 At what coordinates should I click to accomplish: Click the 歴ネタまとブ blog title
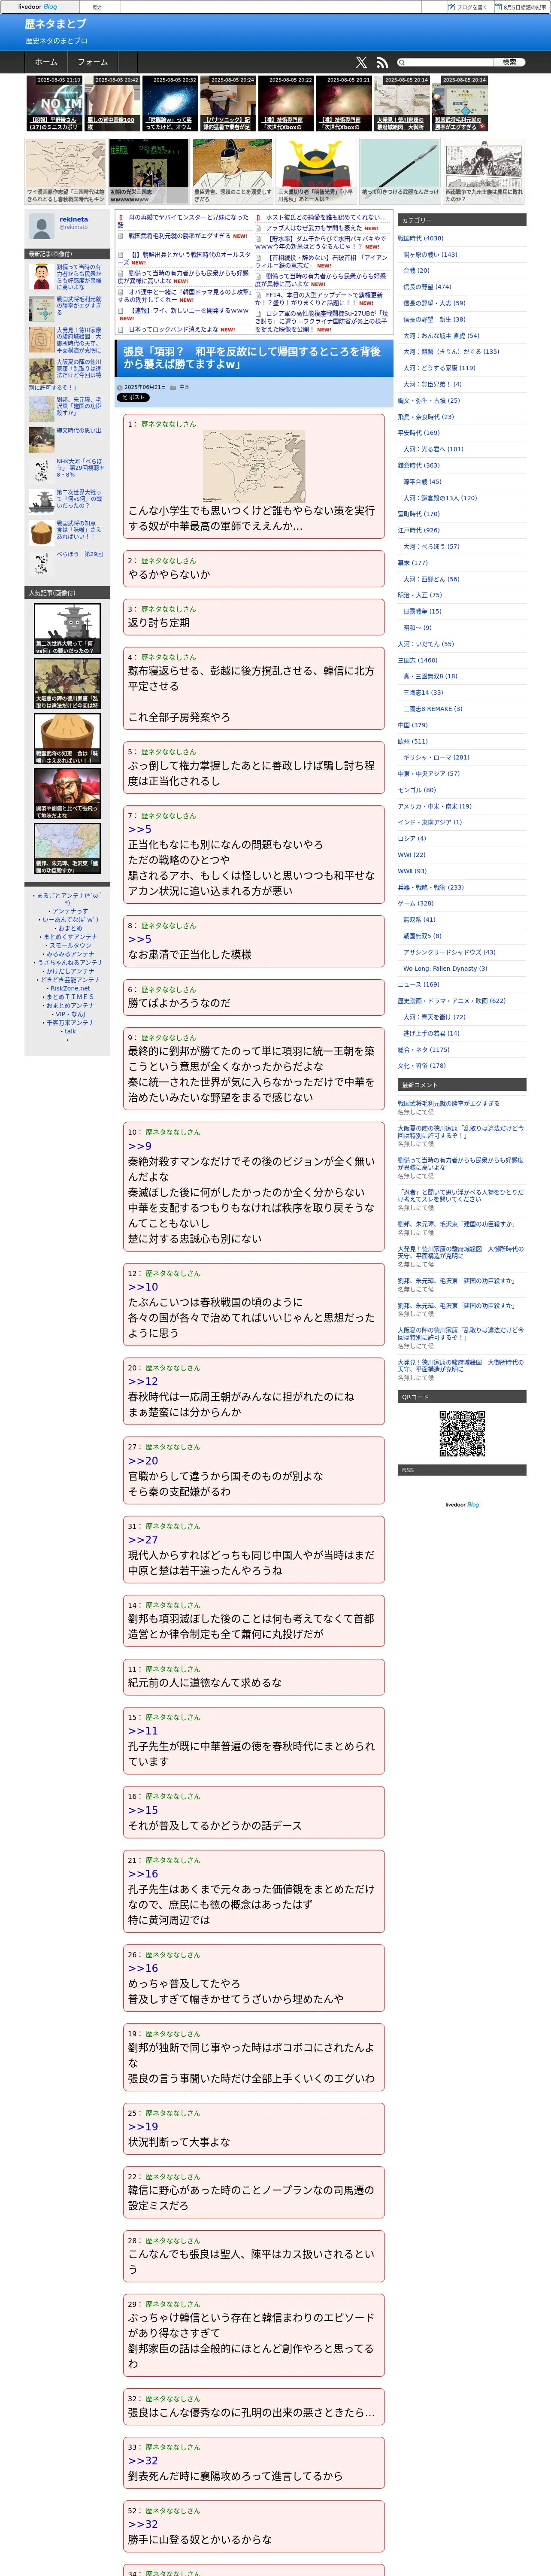tap(55, 23)
